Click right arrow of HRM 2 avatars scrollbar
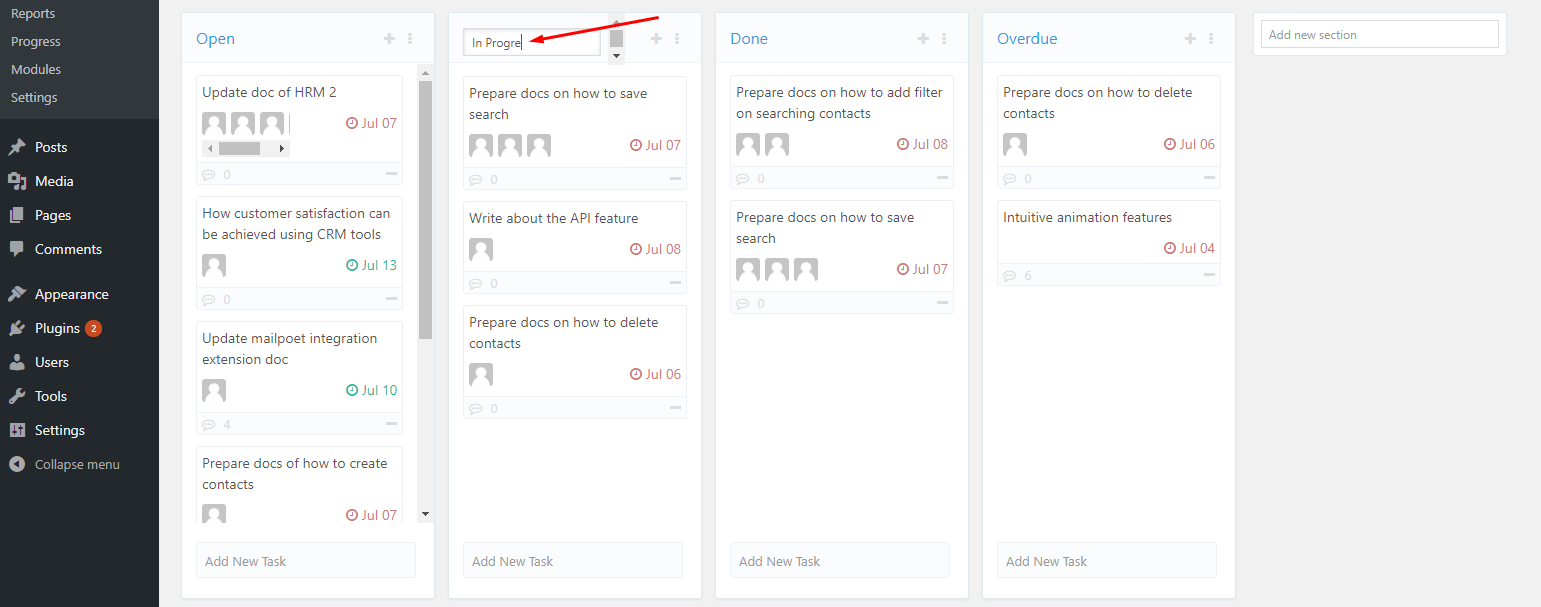The width and height of the screenshot is (1541, 607). [x=282, y=148]
